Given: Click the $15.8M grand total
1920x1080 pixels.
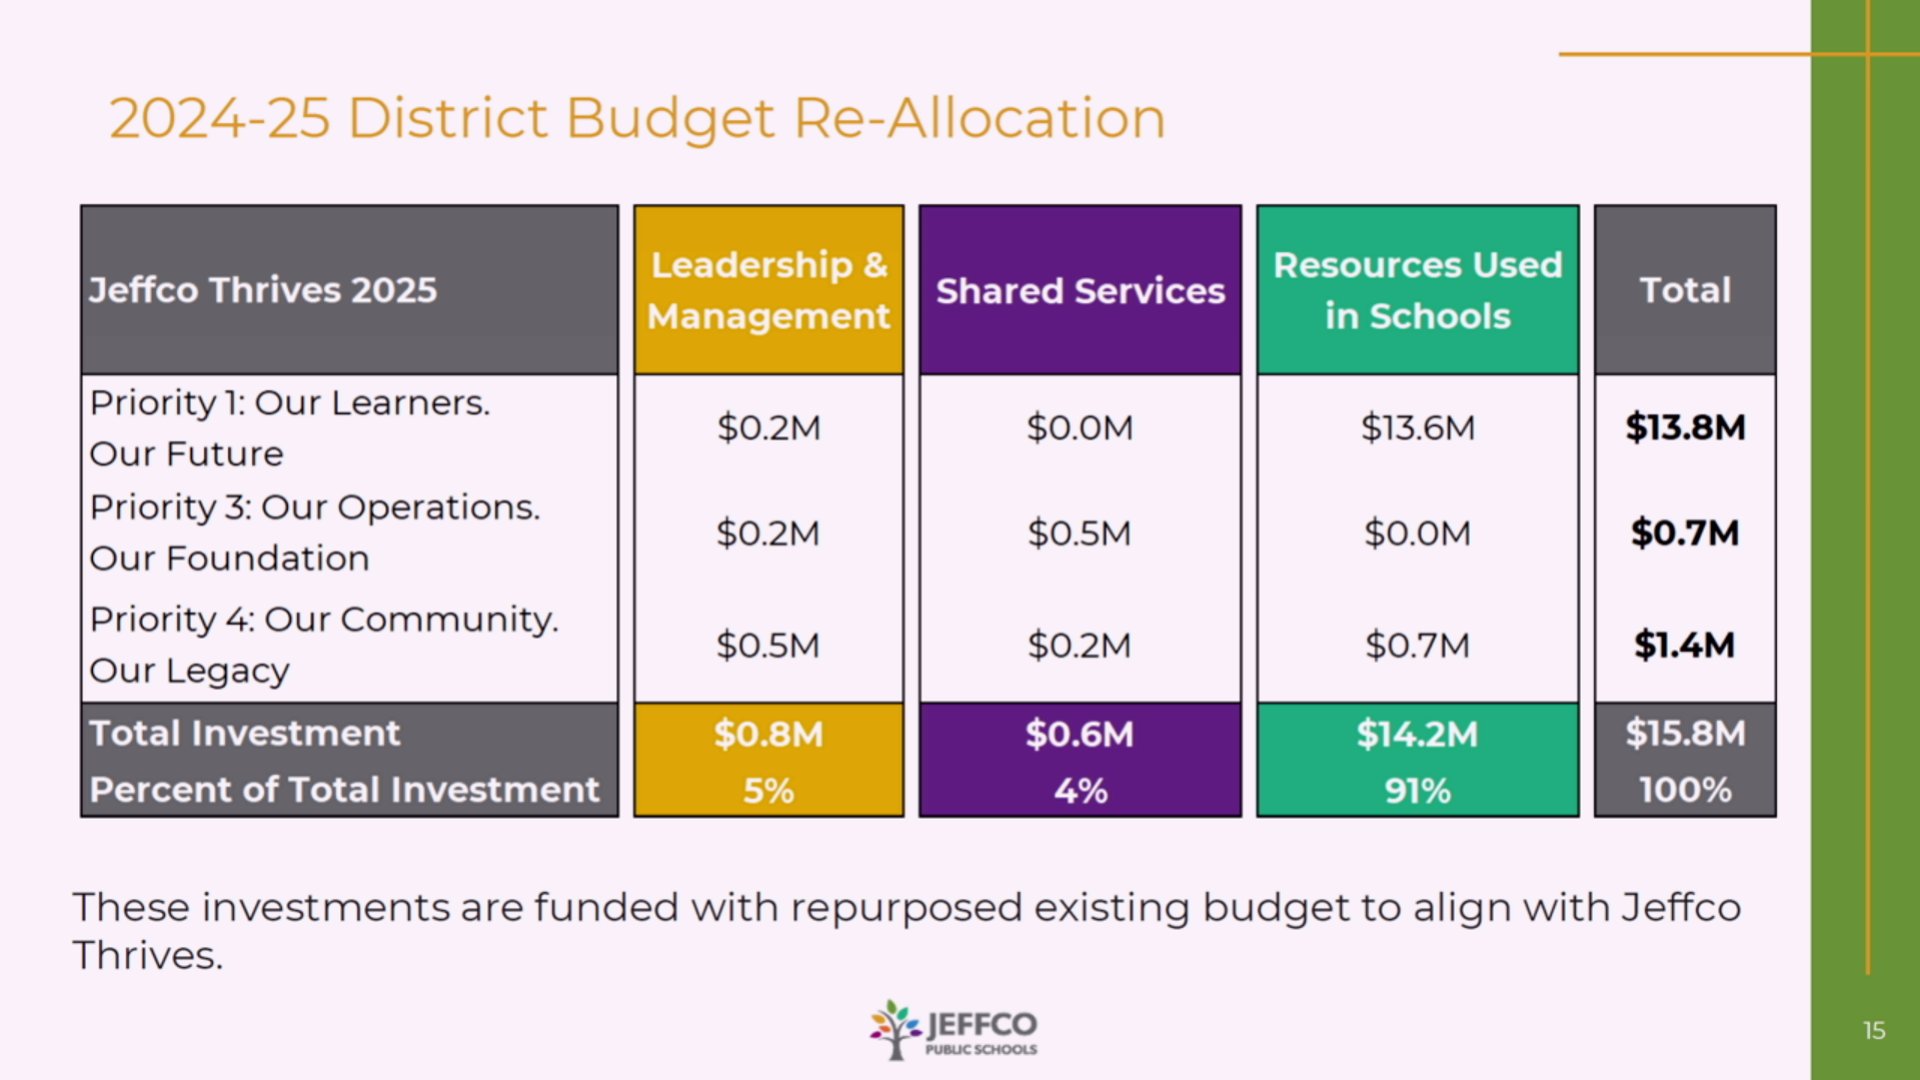Looking at the screenshot, I should pos(1685,733).
